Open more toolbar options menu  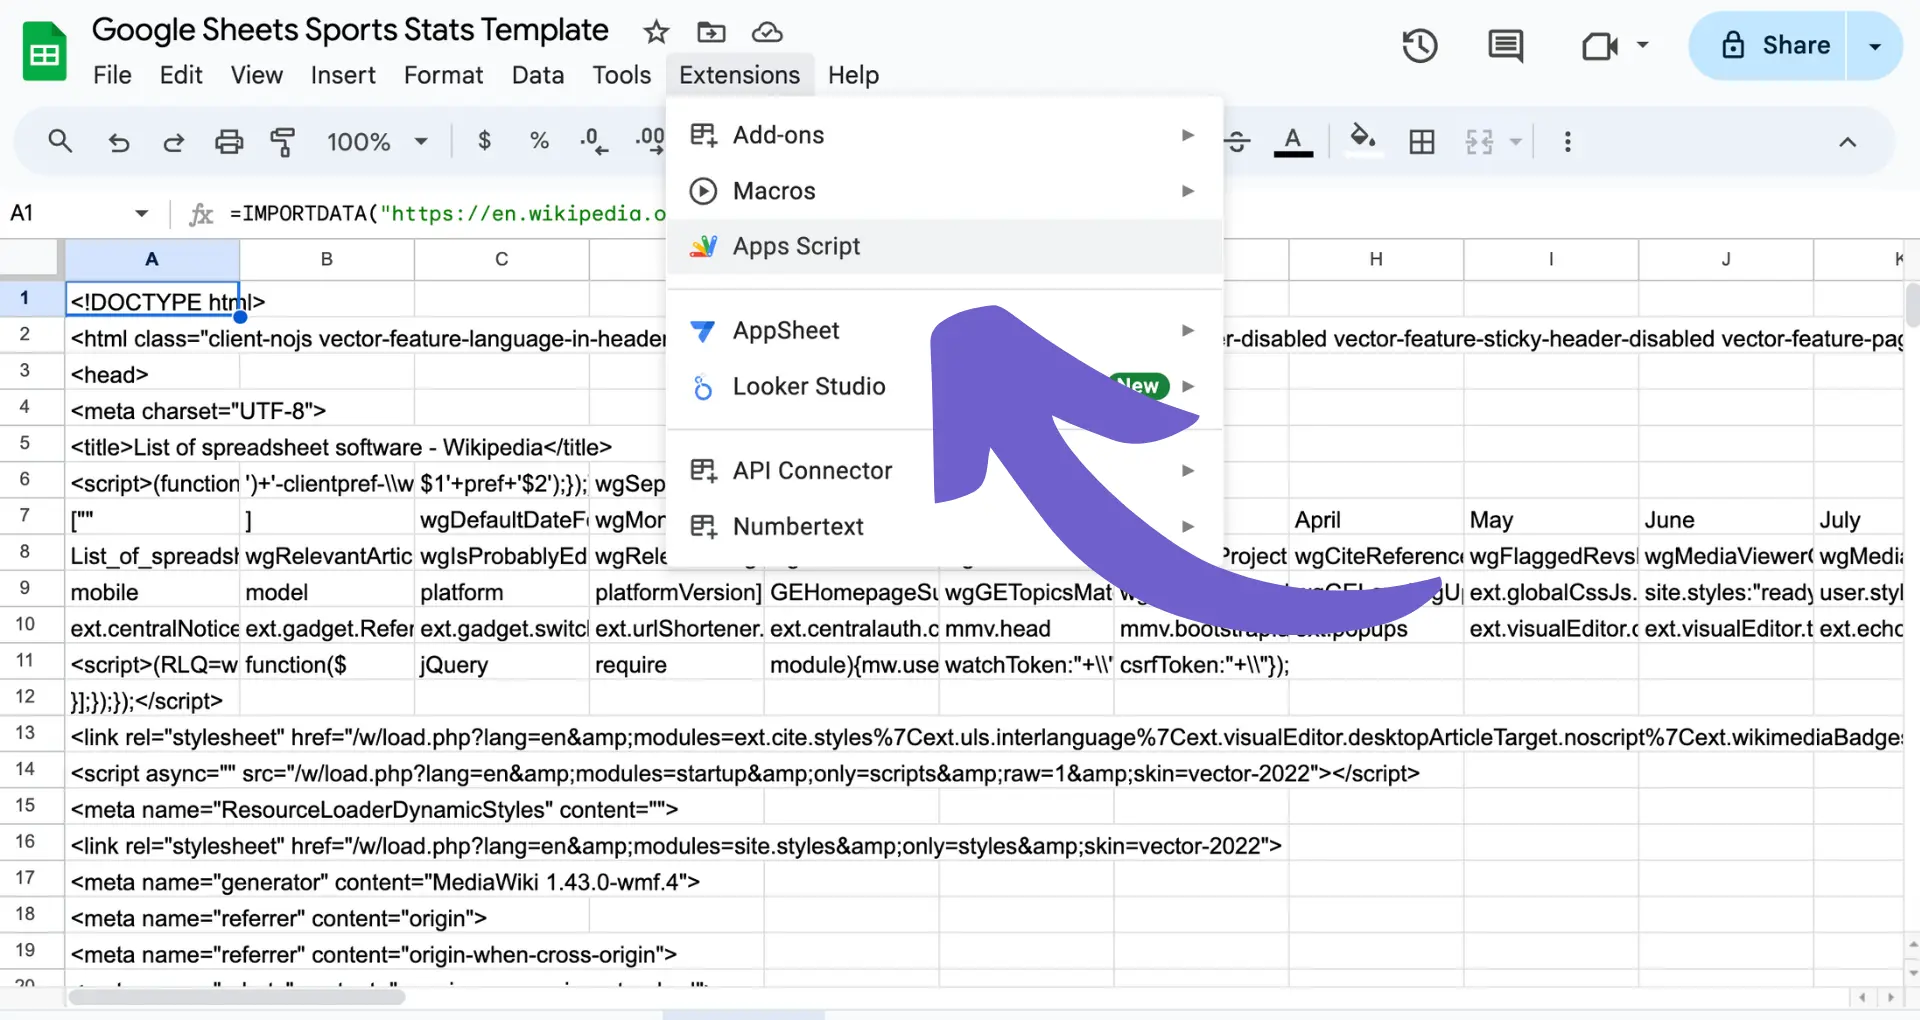pyautogui.click(x=1567, y=142)
